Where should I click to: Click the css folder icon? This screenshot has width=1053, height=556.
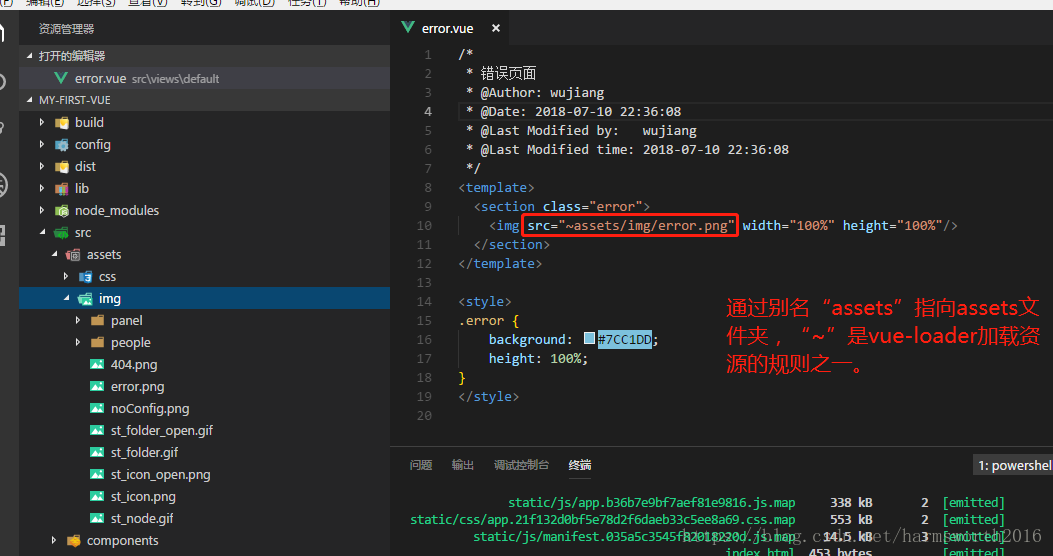85,277
